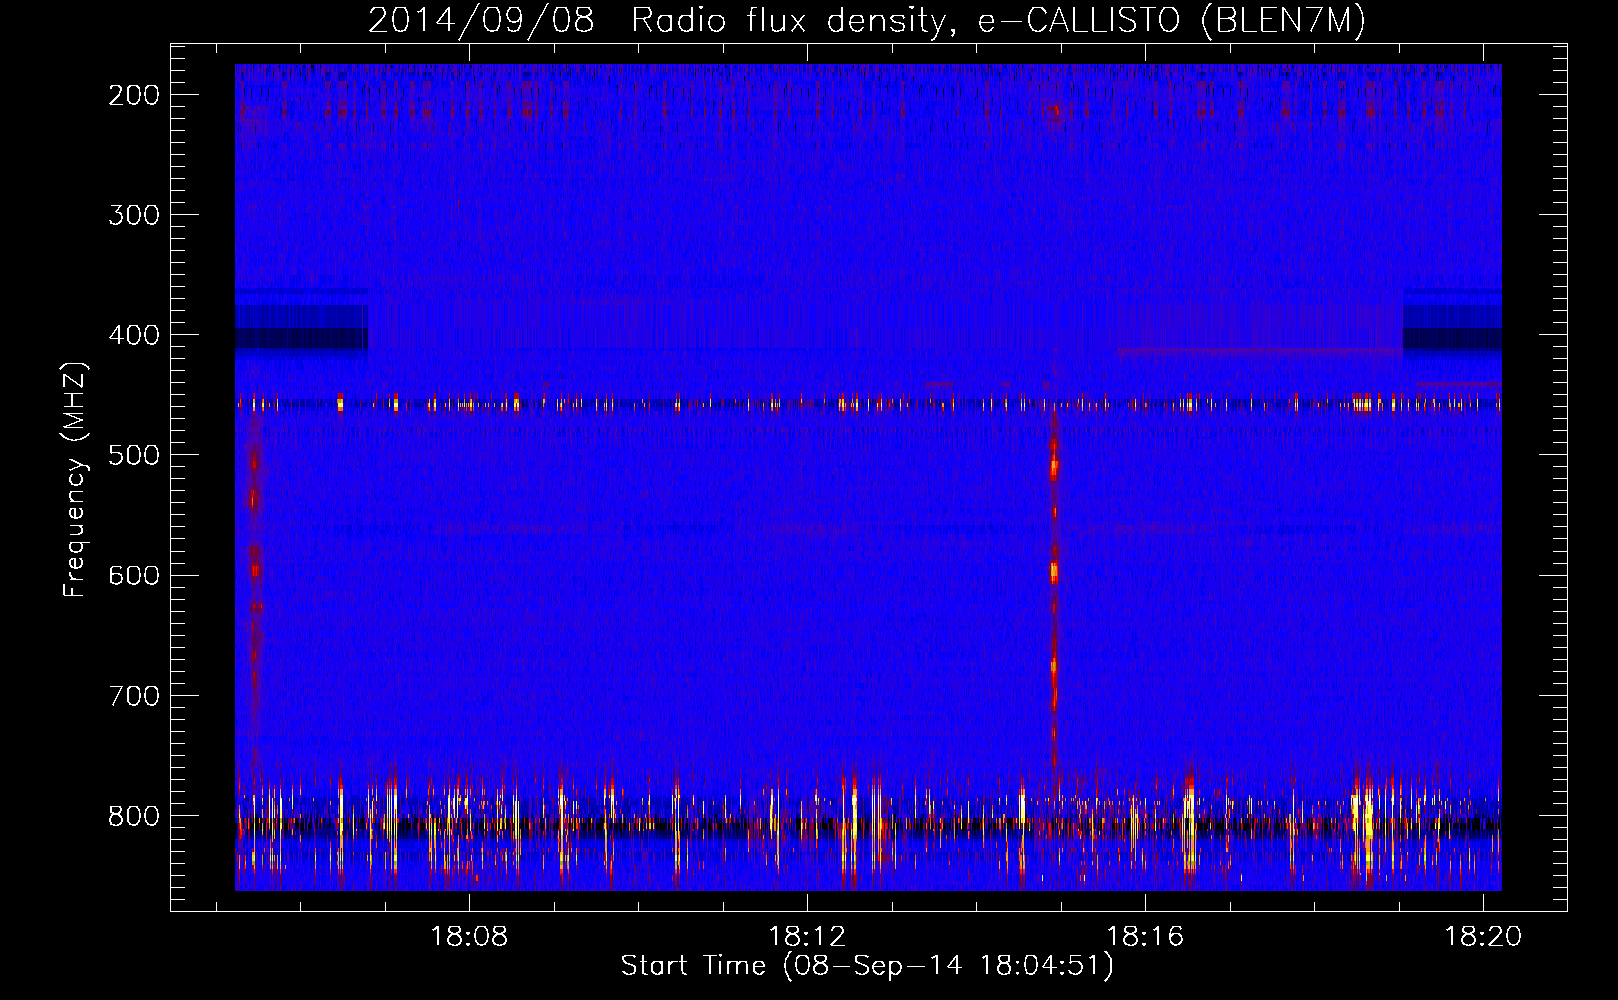Viewport: 1618px width, 1000px height.
Task: Click the 18:20 time tick label
Action: coord(1483,936)
